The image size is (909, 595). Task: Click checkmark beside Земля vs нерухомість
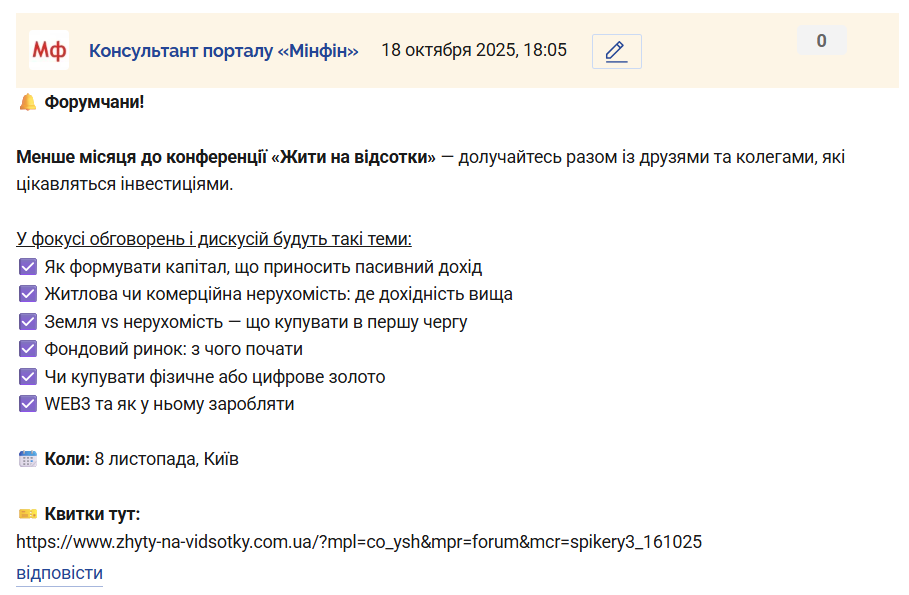point(27,322)
